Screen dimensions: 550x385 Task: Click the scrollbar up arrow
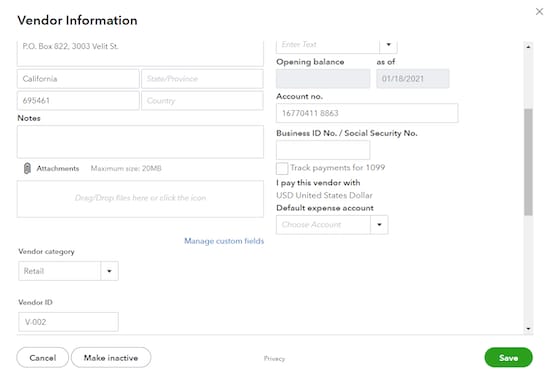click(x=528, y=47)
